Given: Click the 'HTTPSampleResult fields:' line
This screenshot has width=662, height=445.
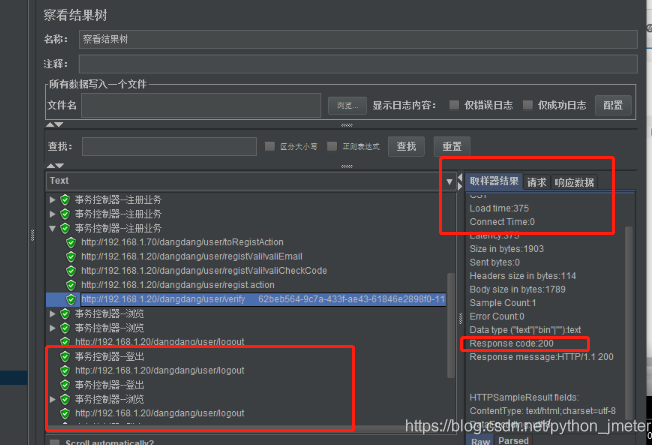Looking at the screenshot, I should 524,398.
